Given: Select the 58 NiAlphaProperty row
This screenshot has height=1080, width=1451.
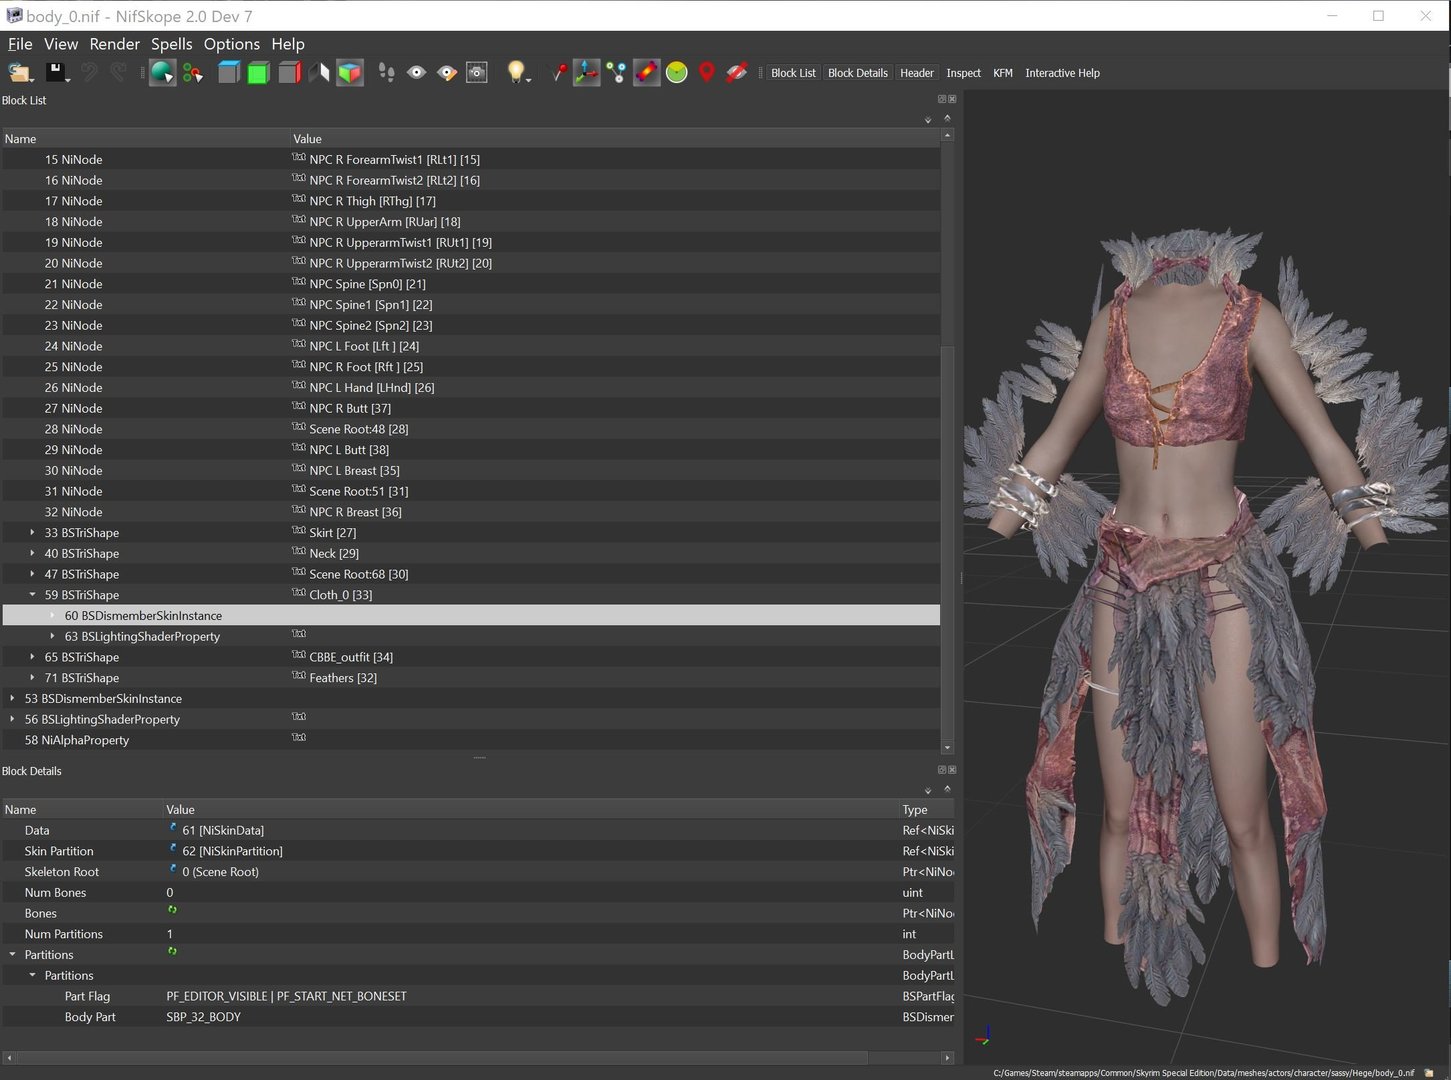Looking at the screenshot, I should [x=471, y=740].
